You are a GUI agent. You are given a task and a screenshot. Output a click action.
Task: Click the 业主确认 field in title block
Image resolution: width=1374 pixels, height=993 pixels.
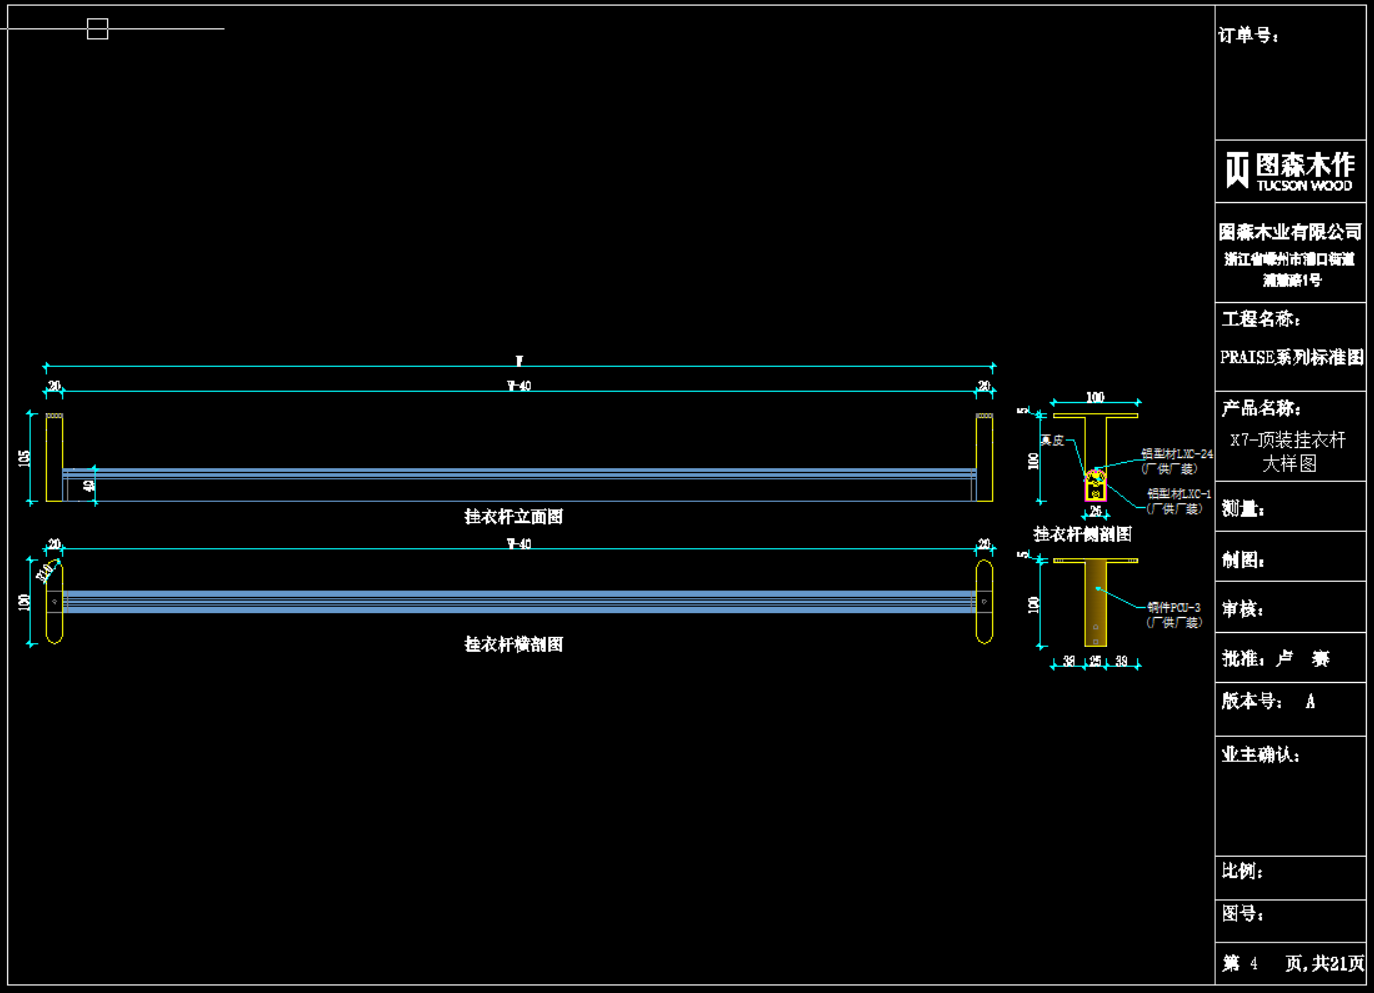[x=1260, y=755]
